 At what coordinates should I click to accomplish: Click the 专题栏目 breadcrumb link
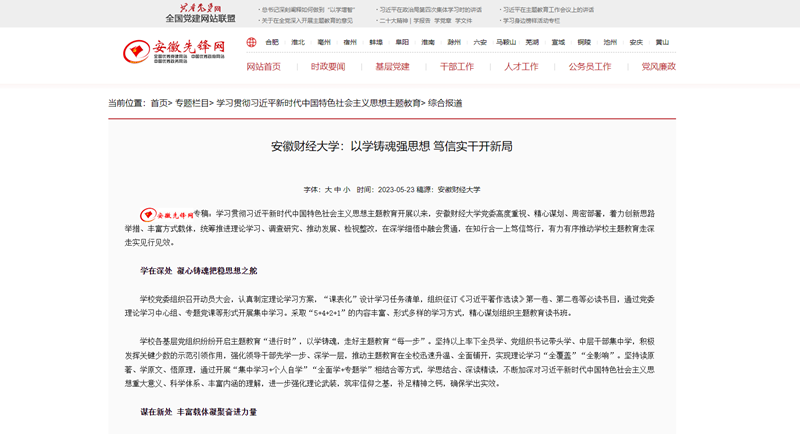tap(193, 103)
